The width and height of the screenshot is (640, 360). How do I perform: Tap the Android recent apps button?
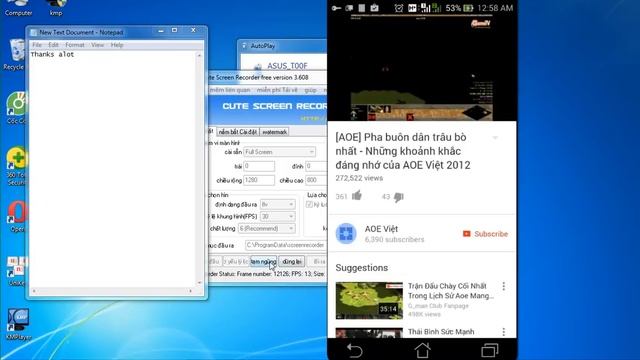(490, 350)
